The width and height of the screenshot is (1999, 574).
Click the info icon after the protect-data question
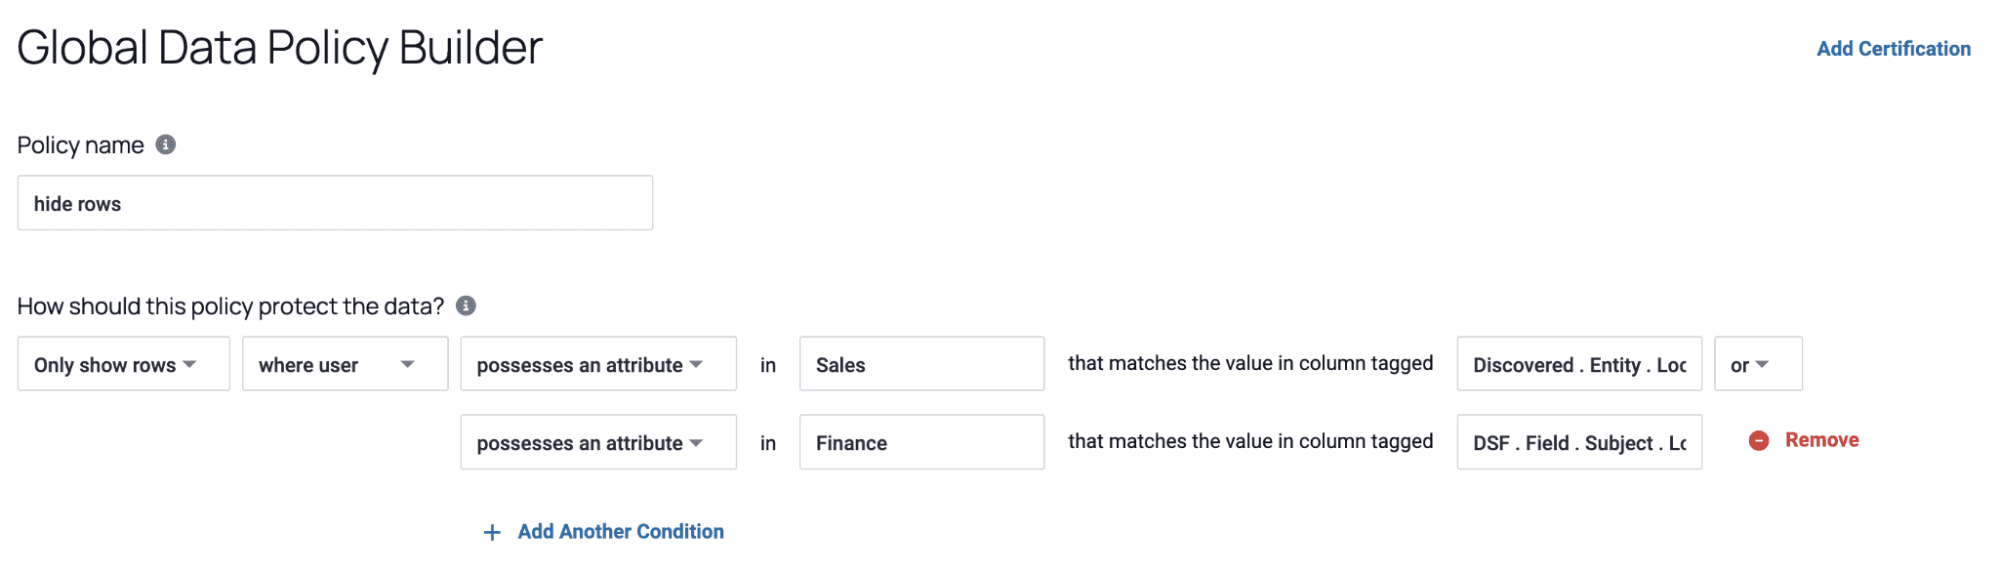(x=466, y=306)
